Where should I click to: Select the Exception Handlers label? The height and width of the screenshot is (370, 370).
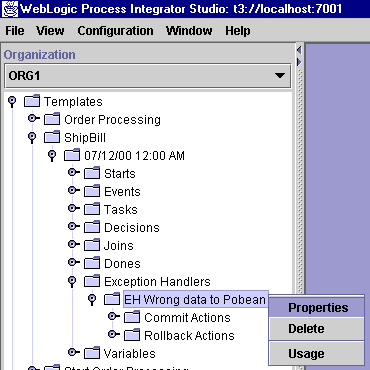point(157,281)
